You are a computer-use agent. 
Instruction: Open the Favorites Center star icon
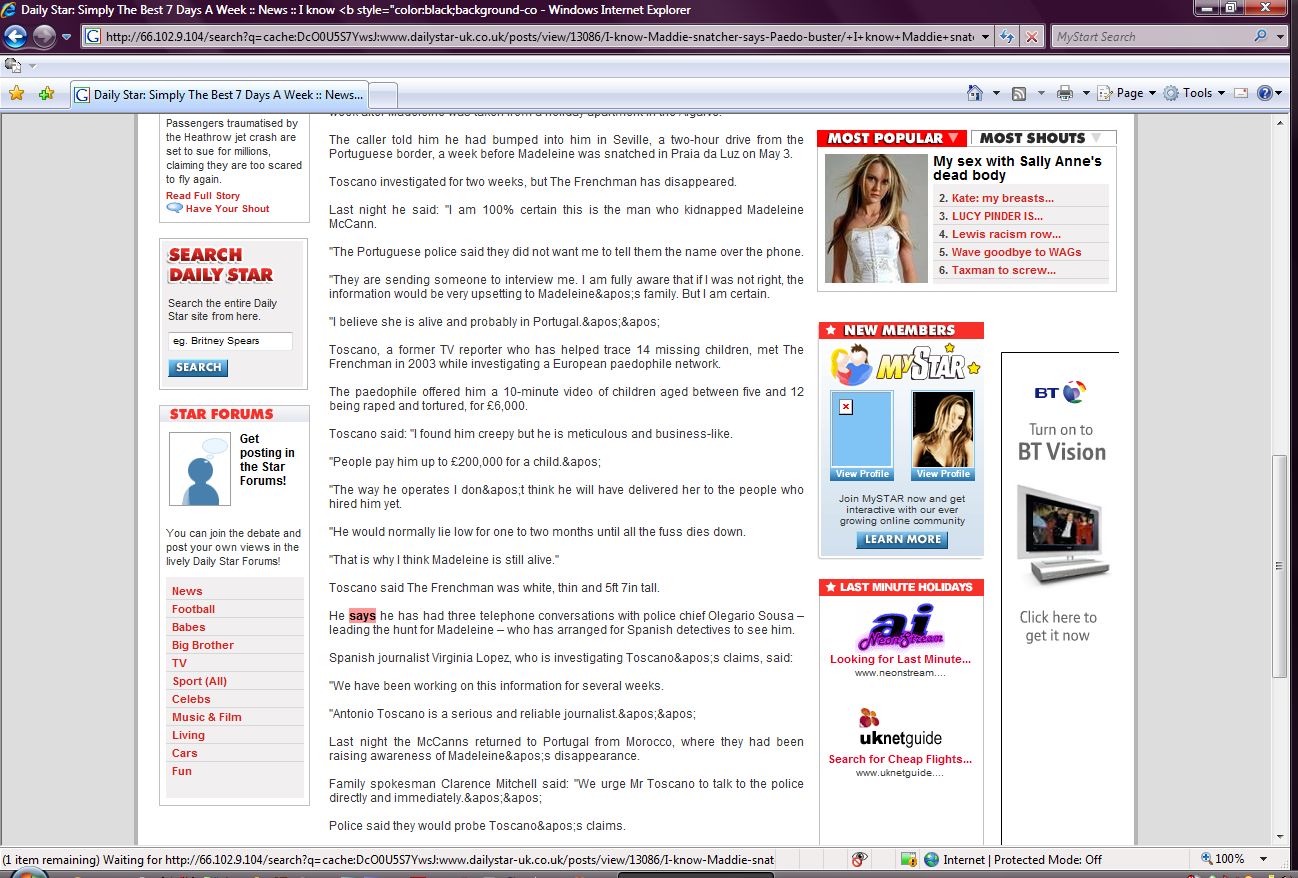click(16, 94)
